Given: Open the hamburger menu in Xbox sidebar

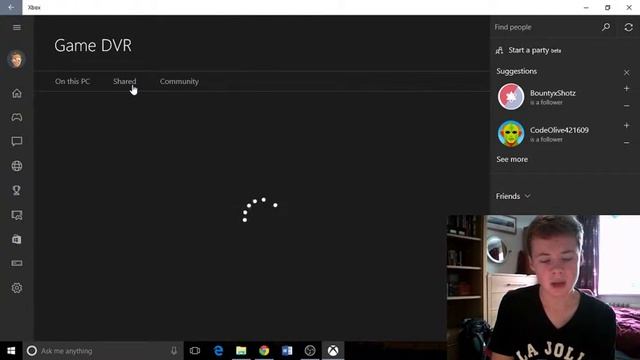Looking at the screenshot, I should point(17,27).
